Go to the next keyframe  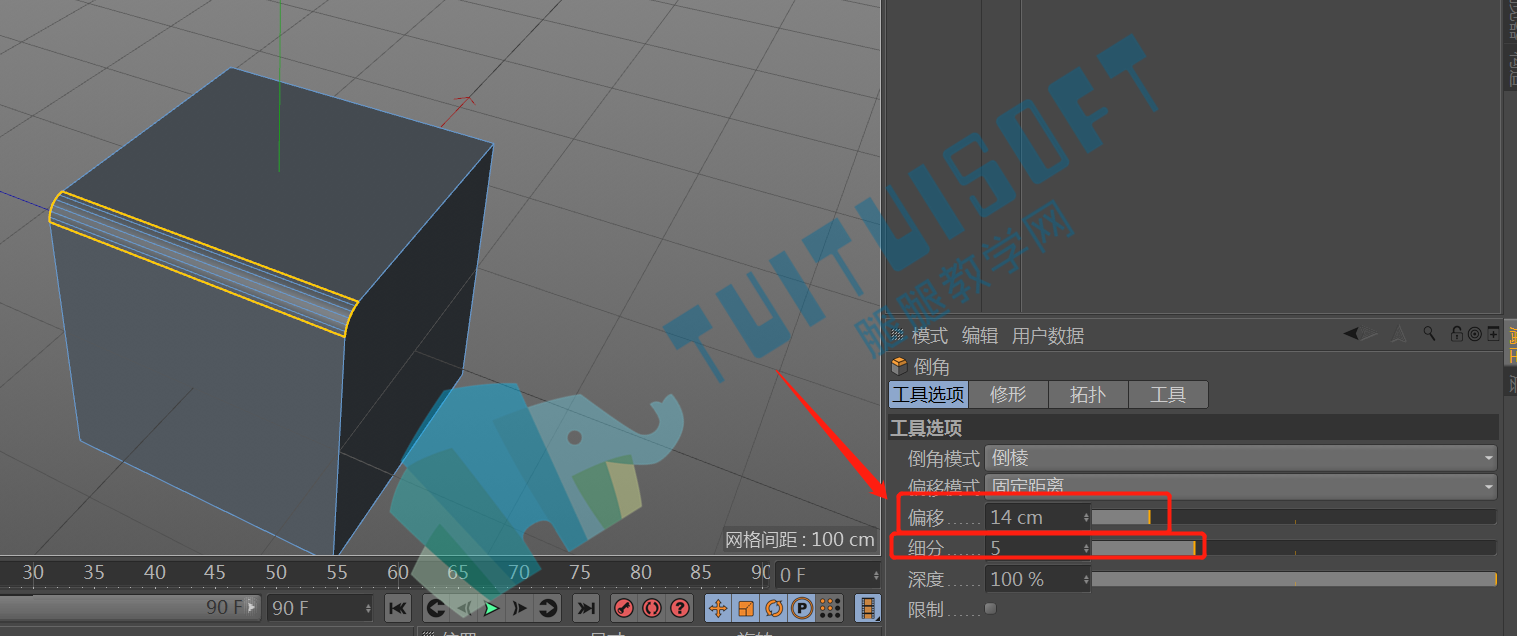click(547, 607)
